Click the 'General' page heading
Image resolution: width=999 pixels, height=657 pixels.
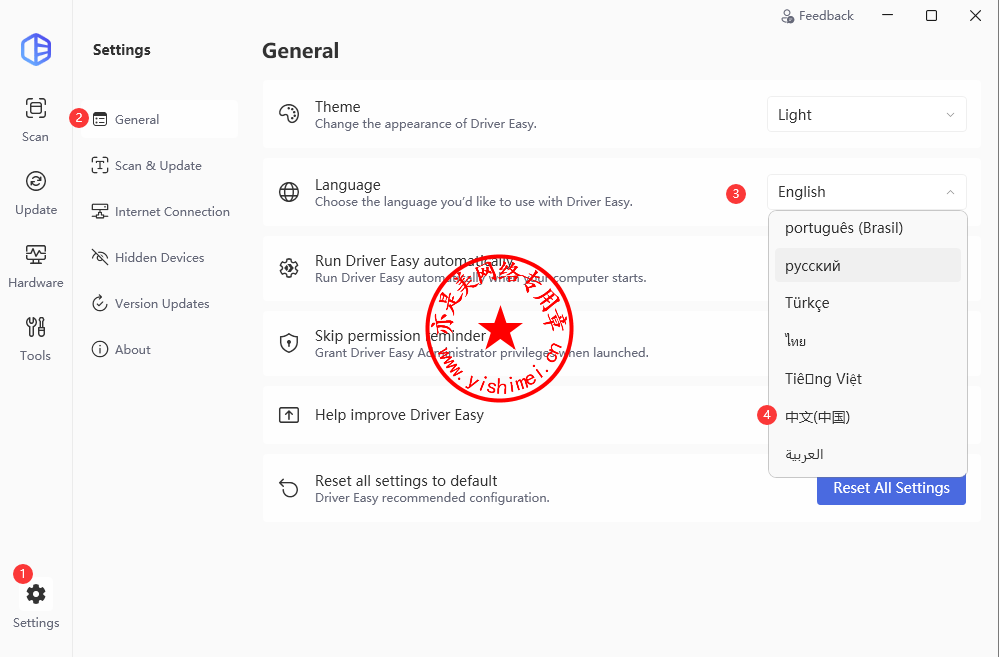(x=301, y=51)
